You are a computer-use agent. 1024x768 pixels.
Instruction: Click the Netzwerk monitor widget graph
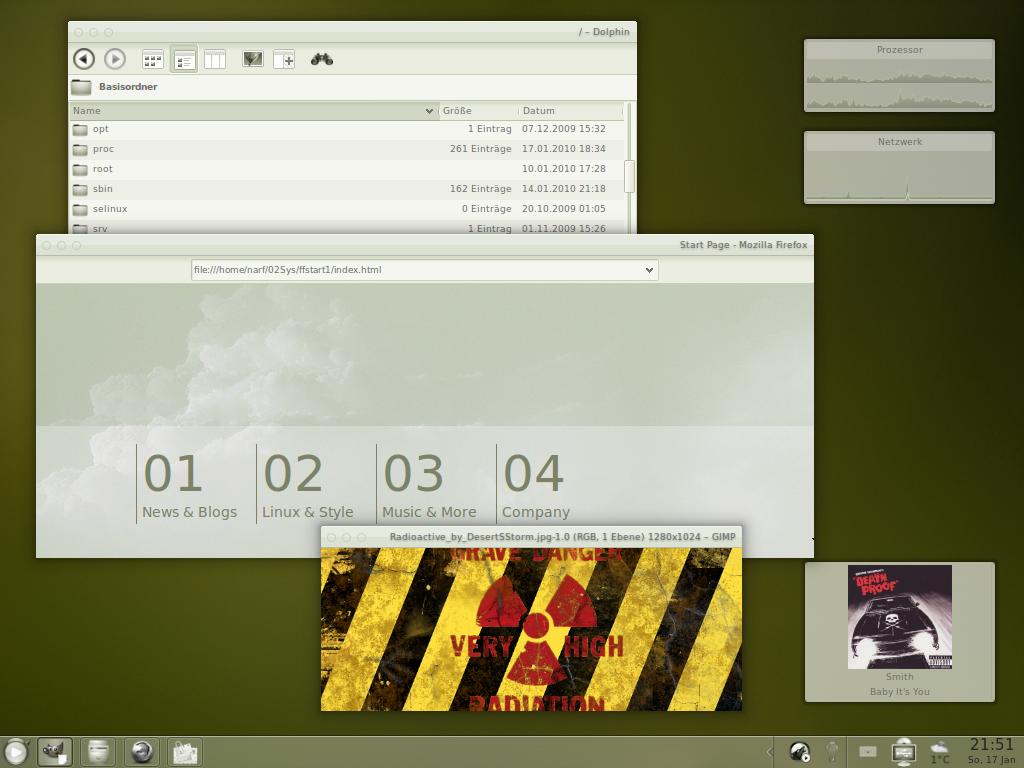[x=899, y=176]
